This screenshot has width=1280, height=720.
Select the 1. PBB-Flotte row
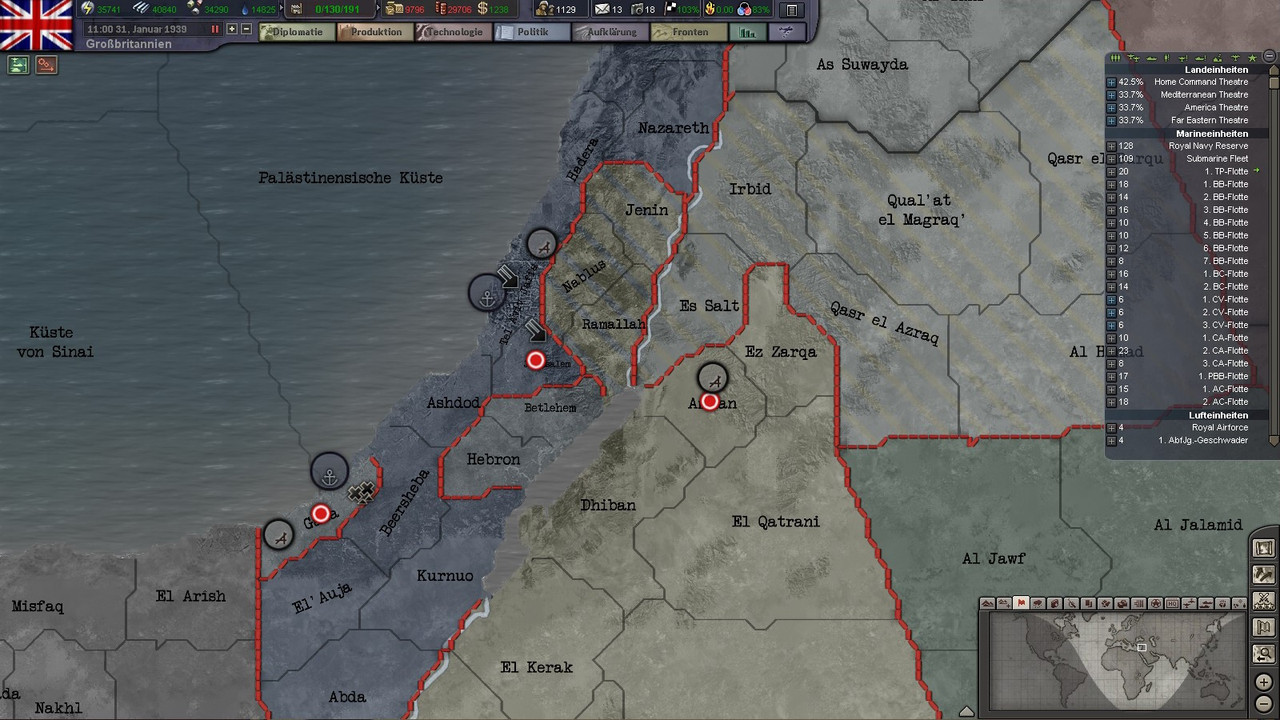tap(1185, 376)
